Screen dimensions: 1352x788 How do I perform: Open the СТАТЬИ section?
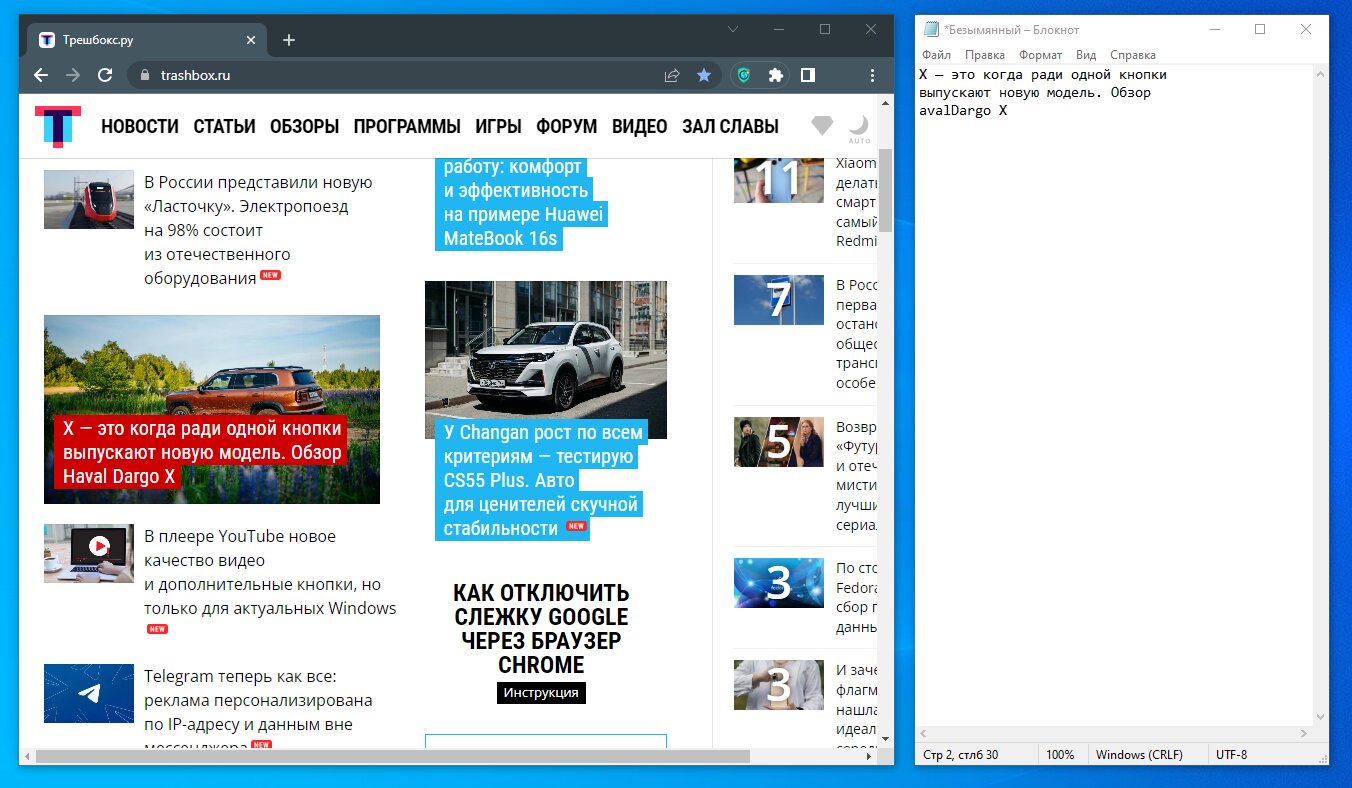click(x=224, y=126)
